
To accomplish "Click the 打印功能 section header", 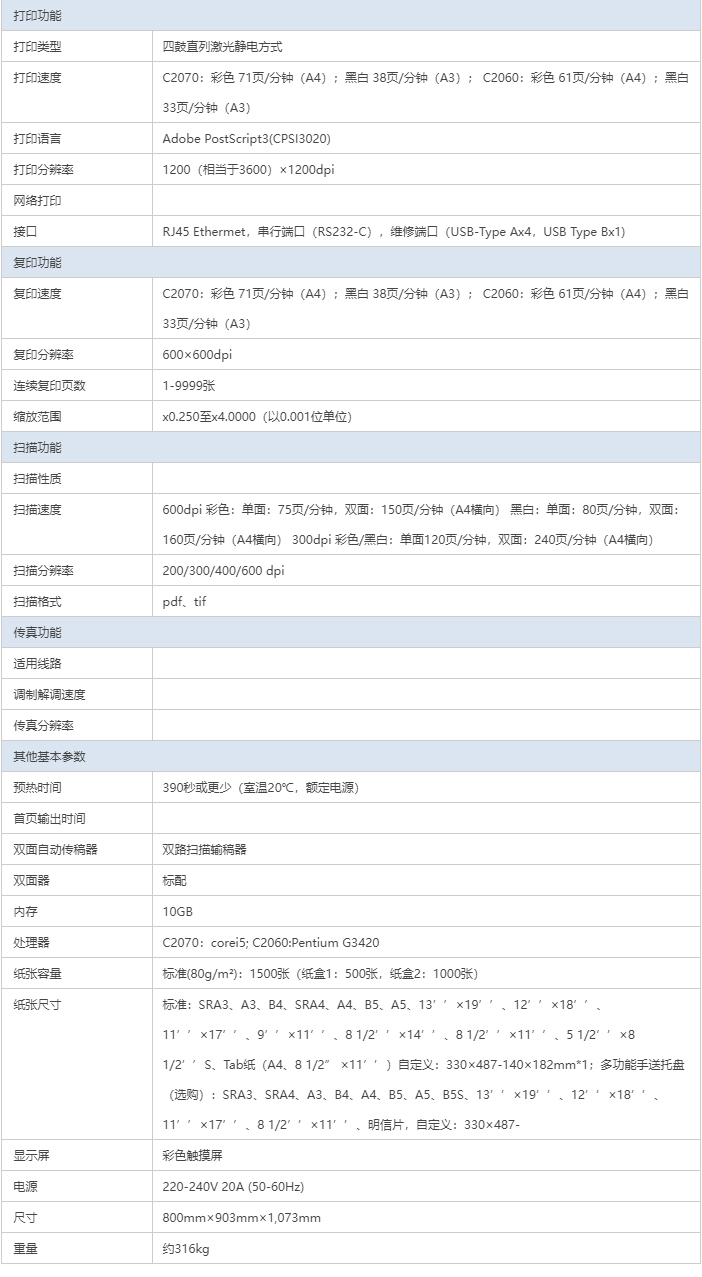I will click(x=38, y=16).
